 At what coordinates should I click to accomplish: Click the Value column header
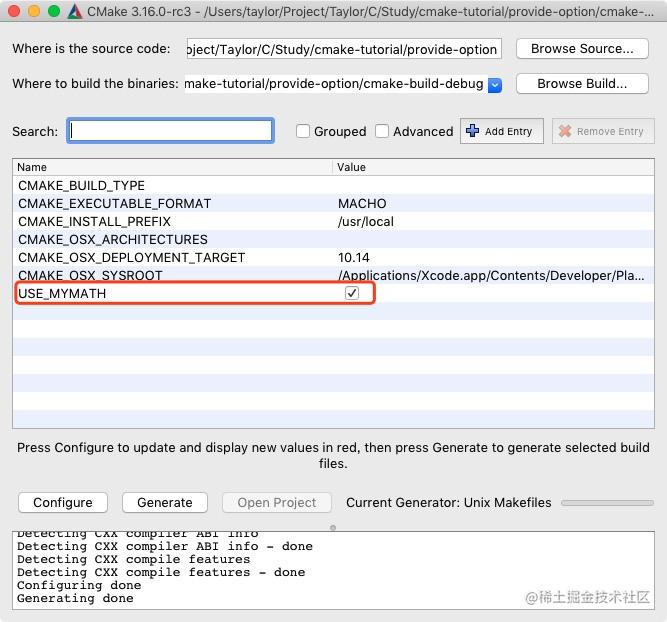(x=493, y=167)
